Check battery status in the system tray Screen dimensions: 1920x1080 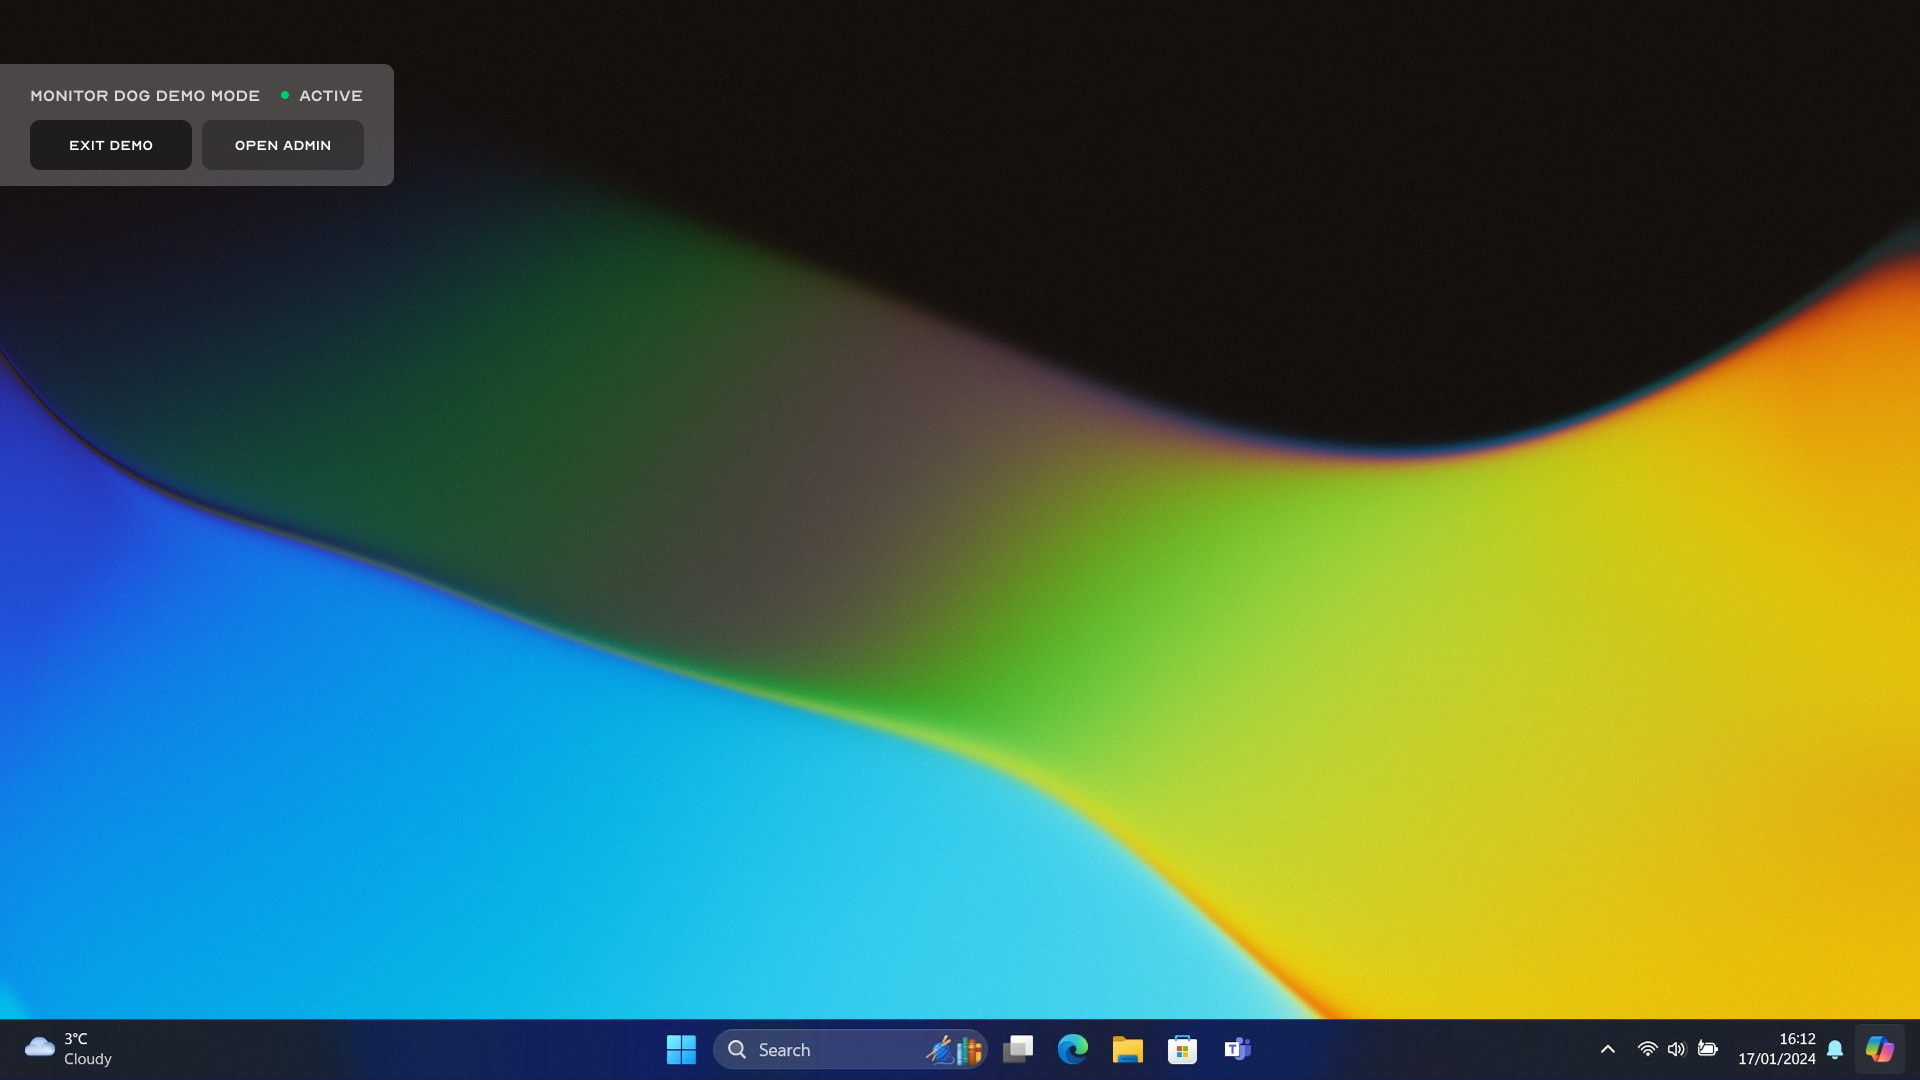[x=1709, y=1049]
